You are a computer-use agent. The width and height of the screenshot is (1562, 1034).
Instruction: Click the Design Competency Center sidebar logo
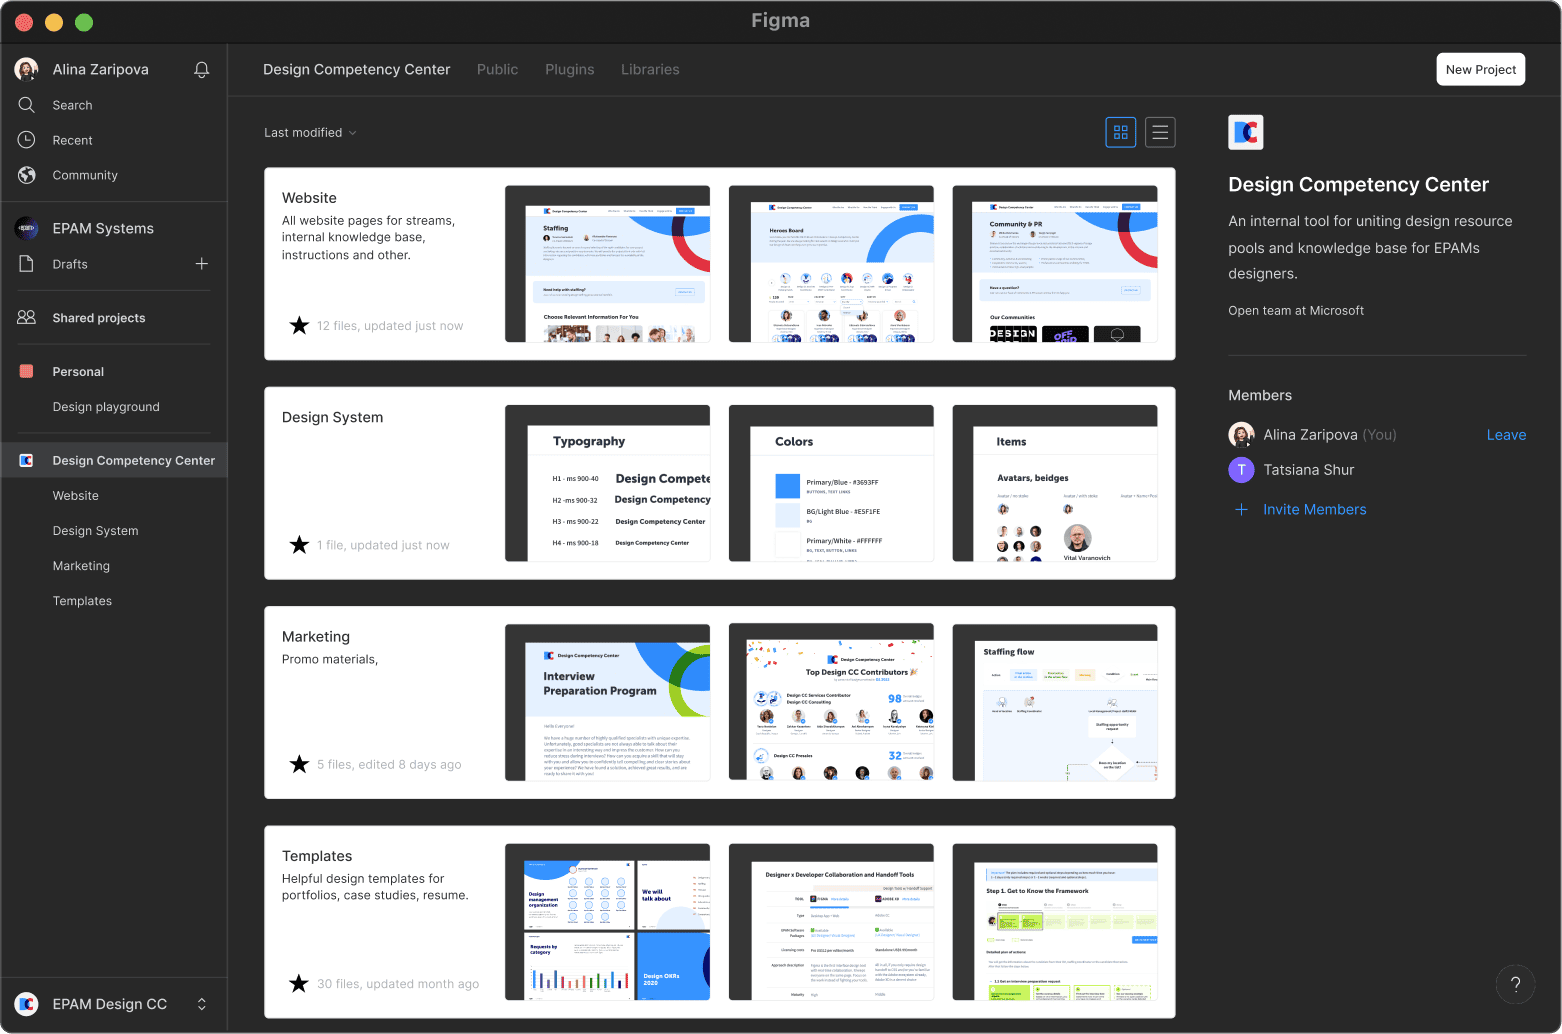27,460
